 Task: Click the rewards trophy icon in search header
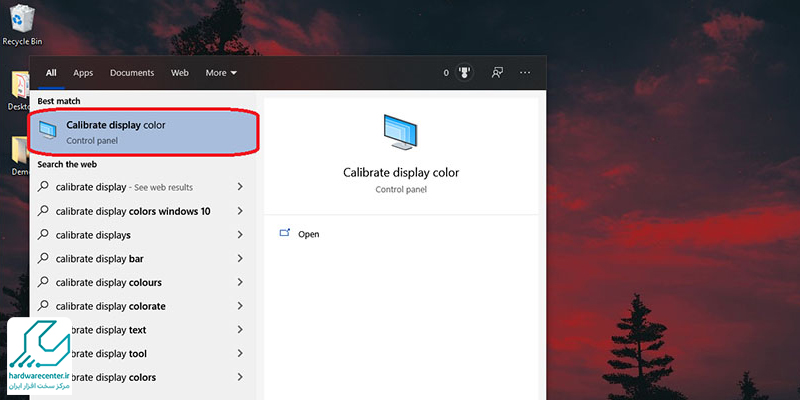point(464,73)
